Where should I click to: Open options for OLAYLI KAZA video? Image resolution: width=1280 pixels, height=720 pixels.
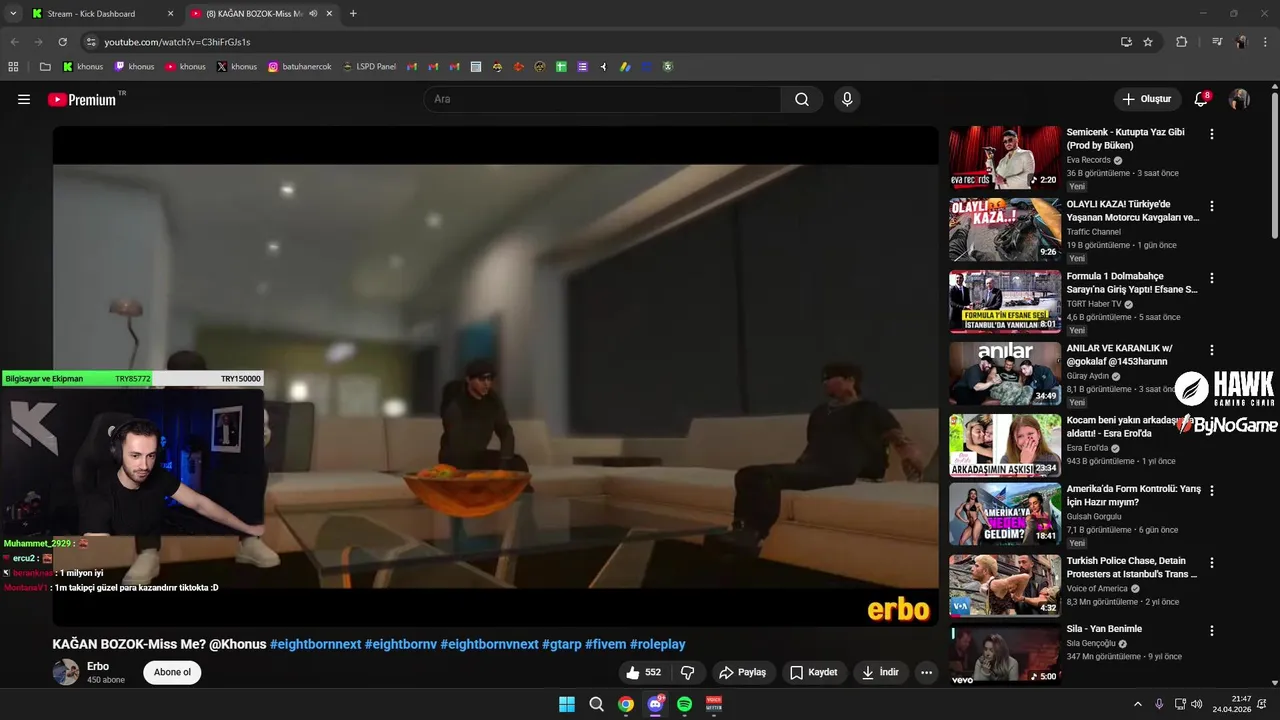point(1212,206)
